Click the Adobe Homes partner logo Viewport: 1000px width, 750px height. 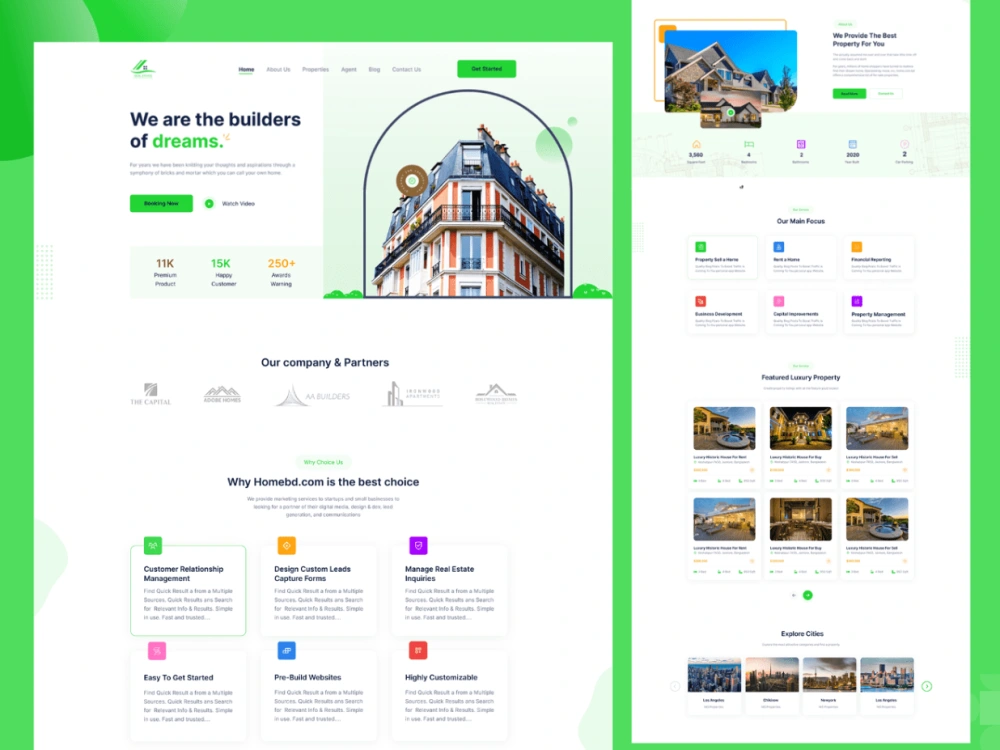[222, 394]
